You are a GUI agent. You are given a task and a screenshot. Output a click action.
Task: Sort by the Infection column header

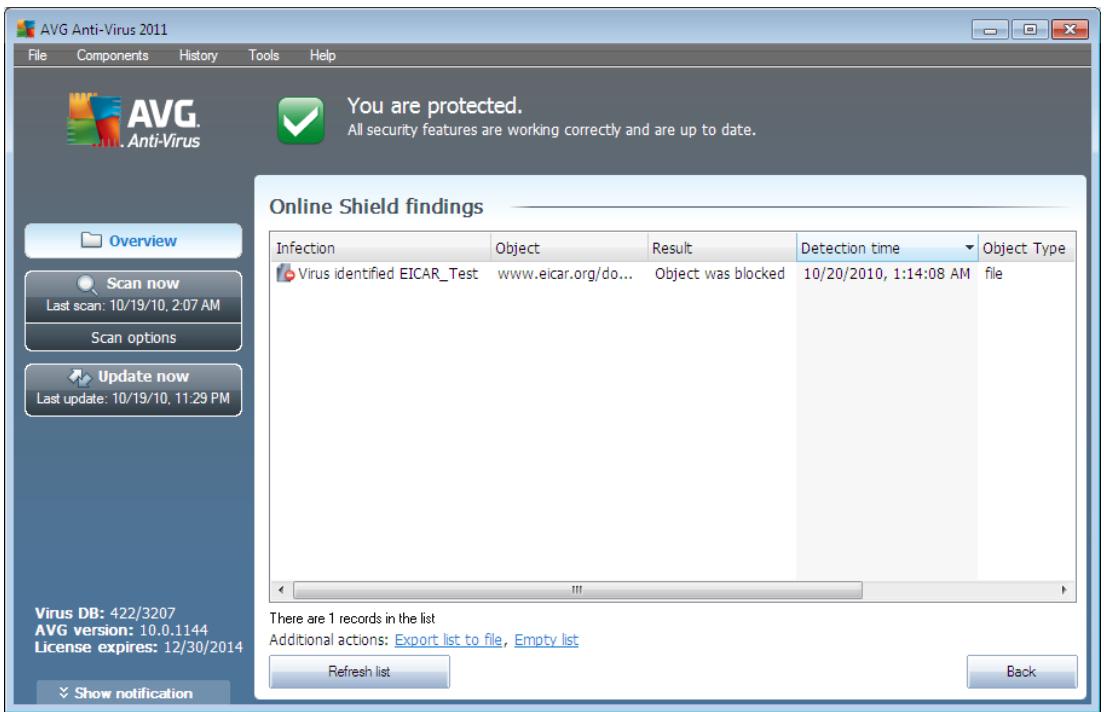pos(380,248)
